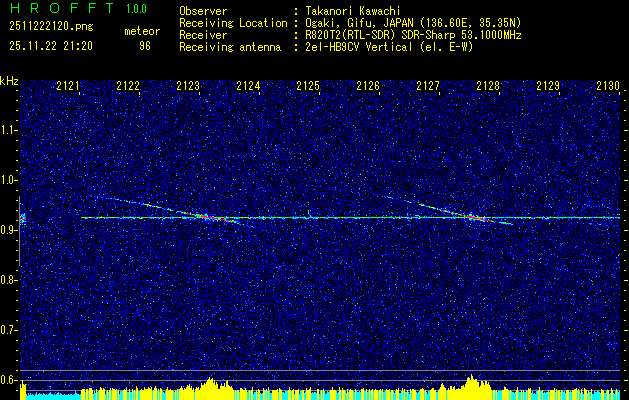Screen dimensions: 629x400
Task: Click the small spike on carrier near 2125
Action: point(308,213)
